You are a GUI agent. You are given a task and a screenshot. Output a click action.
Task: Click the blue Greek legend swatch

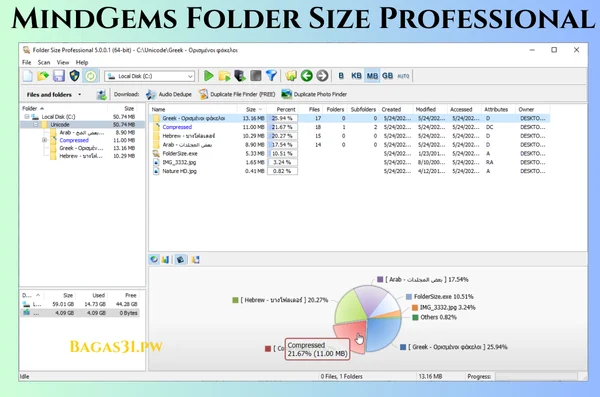[403, 347]
